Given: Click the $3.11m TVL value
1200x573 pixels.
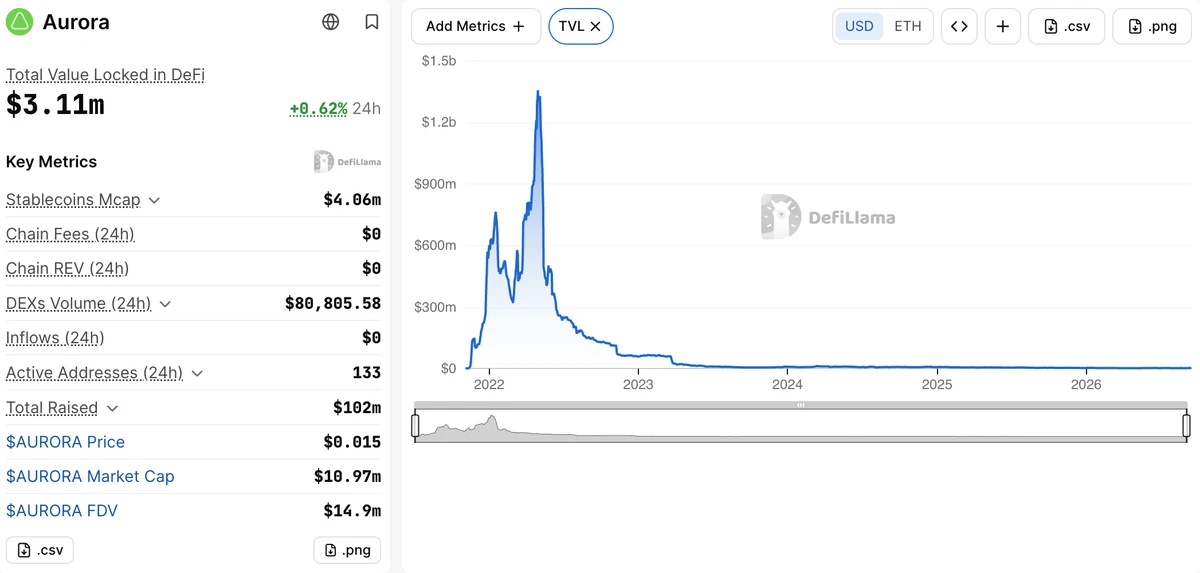Looking at the screenshot, I should point(55,104).
